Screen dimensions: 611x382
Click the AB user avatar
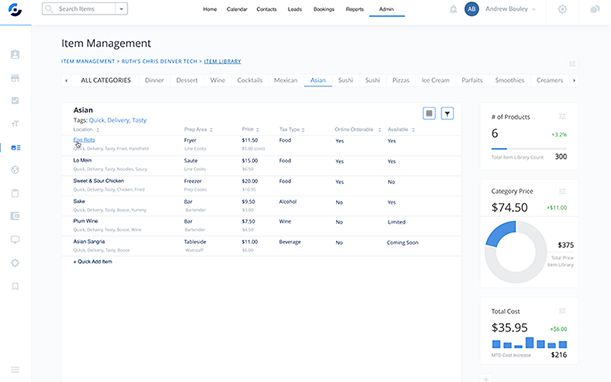tap(471, 9)
